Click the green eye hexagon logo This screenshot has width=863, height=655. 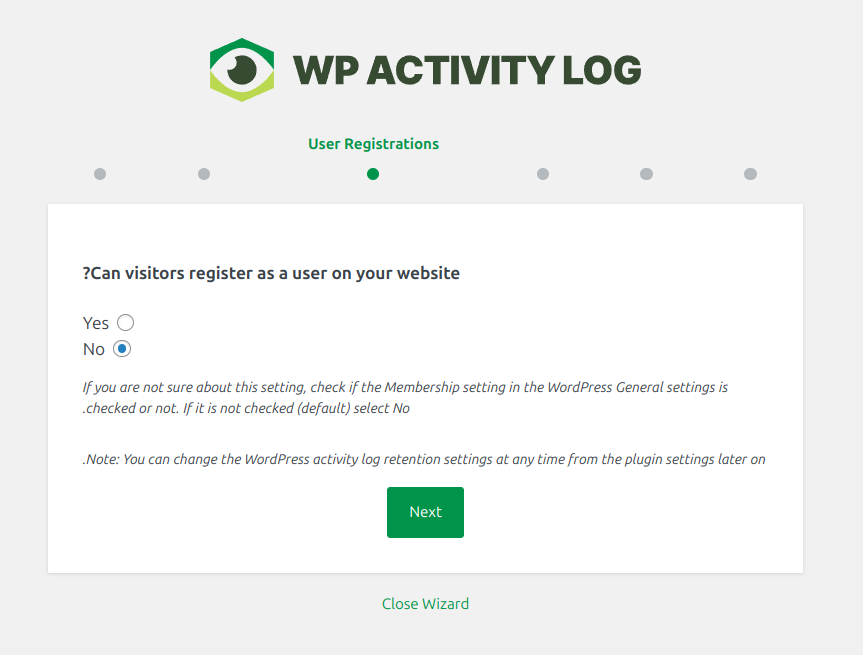[242, 70]
